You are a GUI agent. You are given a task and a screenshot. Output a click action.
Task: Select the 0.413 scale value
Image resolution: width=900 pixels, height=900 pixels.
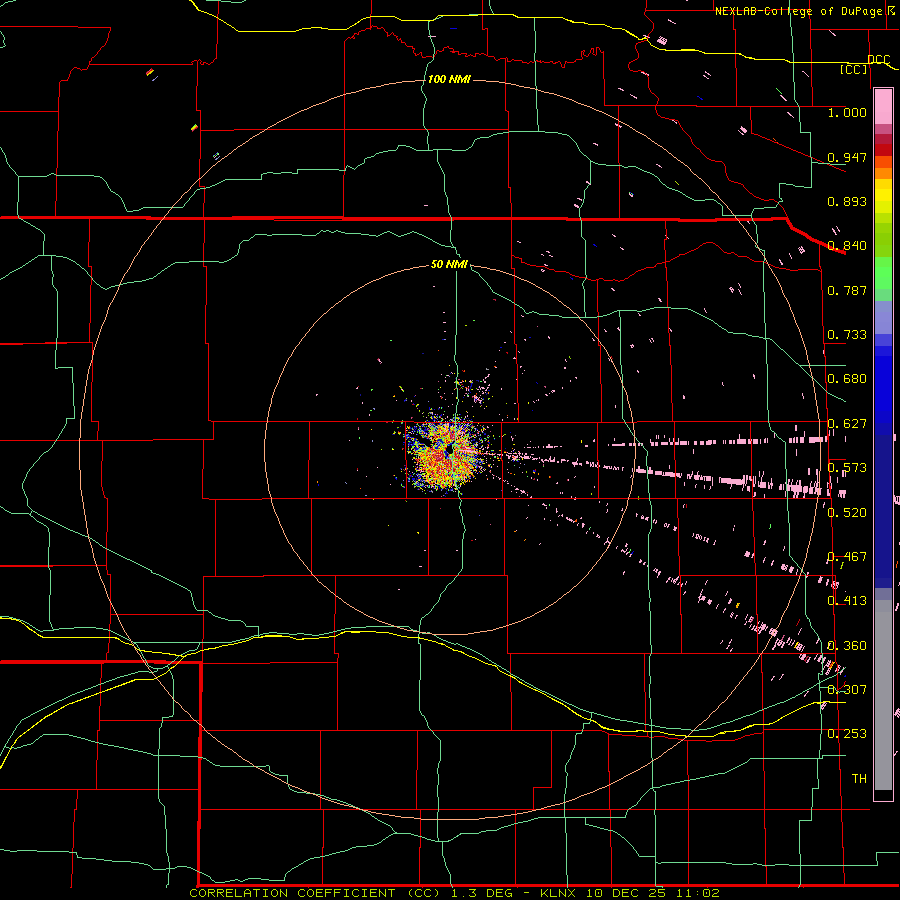(847, 601)
